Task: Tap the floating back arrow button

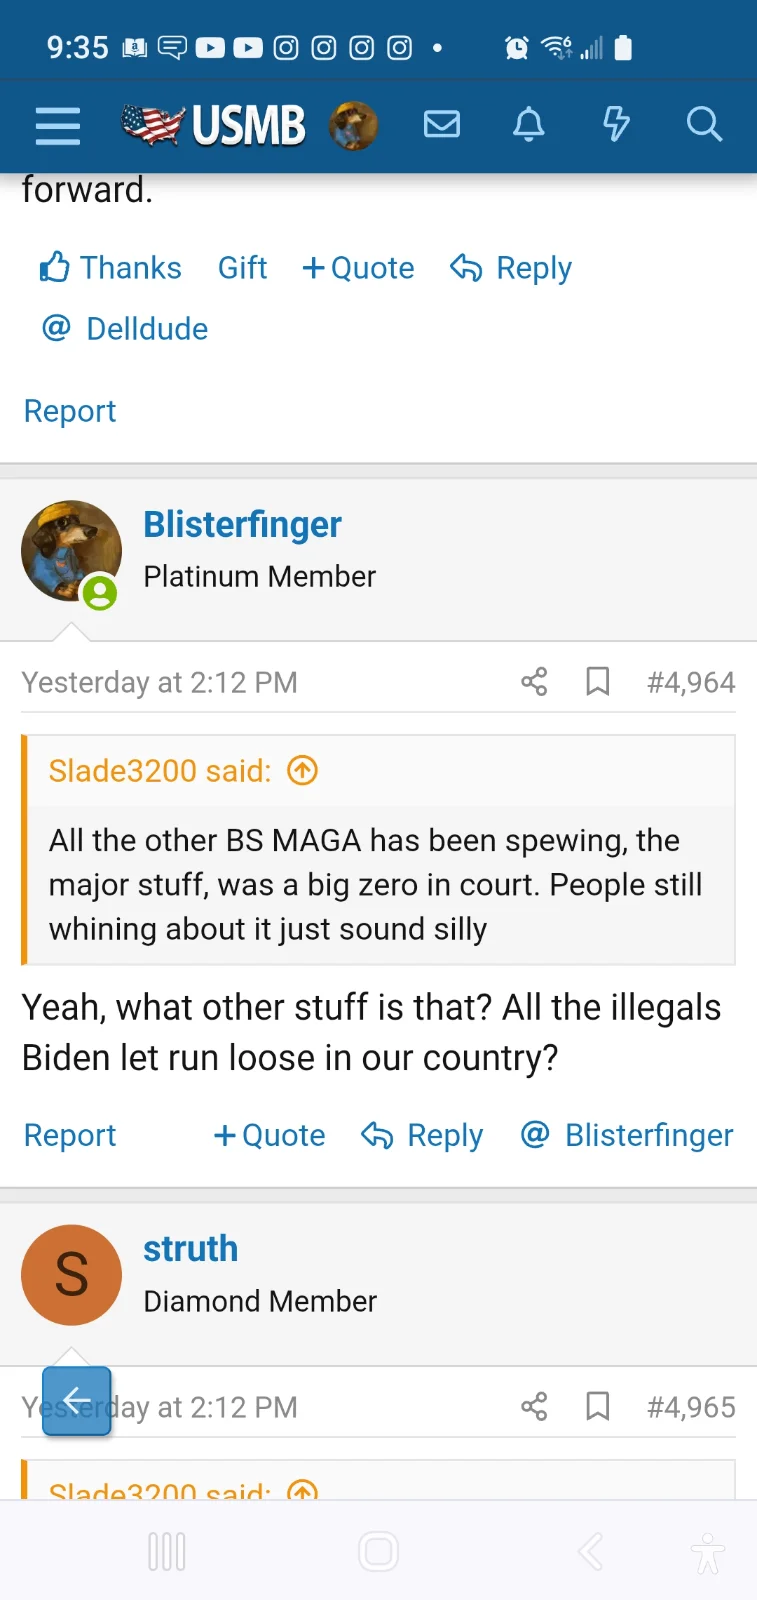Action: [x=76, y=1402]
